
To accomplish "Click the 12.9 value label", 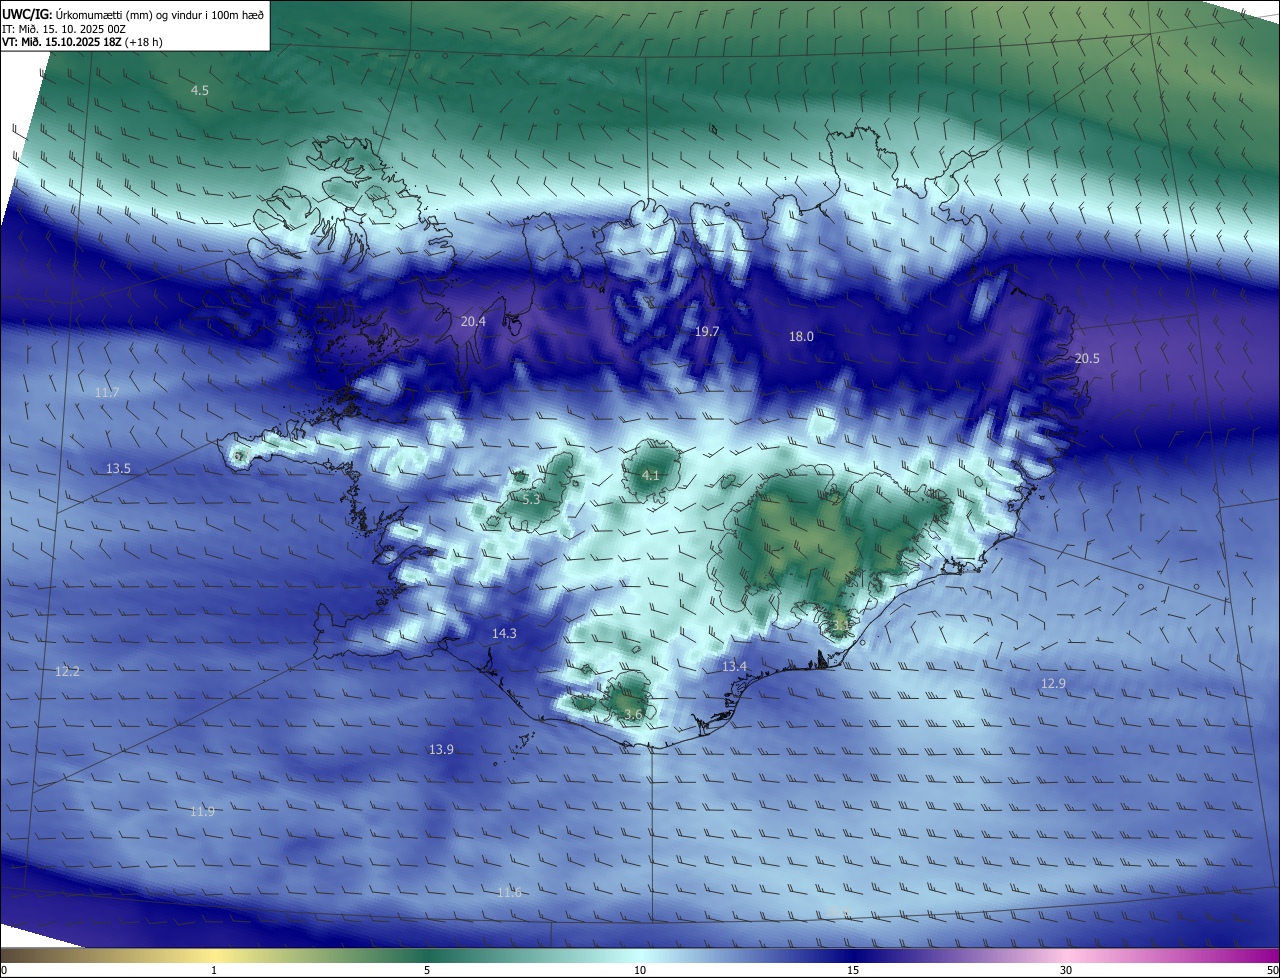I will coord(1053,683).
